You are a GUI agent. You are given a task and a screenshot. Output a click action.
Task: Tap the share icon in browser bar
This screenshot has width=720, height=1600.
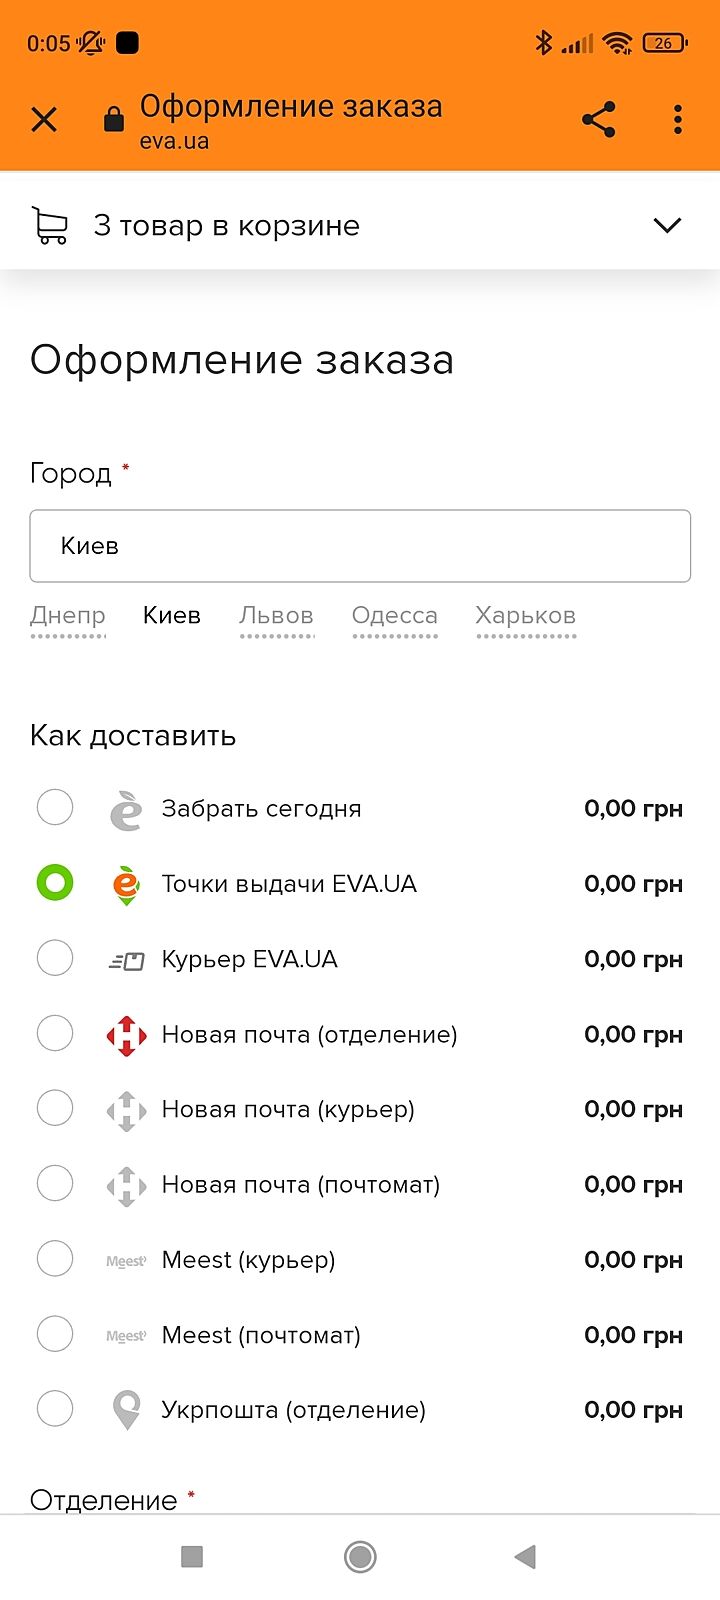click(598, 120)
